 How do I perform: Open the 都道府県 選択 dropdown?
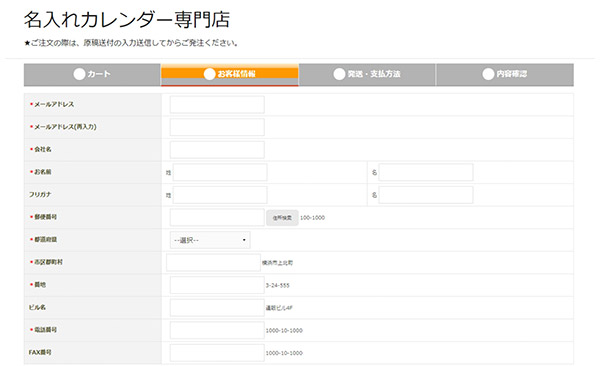pyautogui.click(x=210, y=240)
